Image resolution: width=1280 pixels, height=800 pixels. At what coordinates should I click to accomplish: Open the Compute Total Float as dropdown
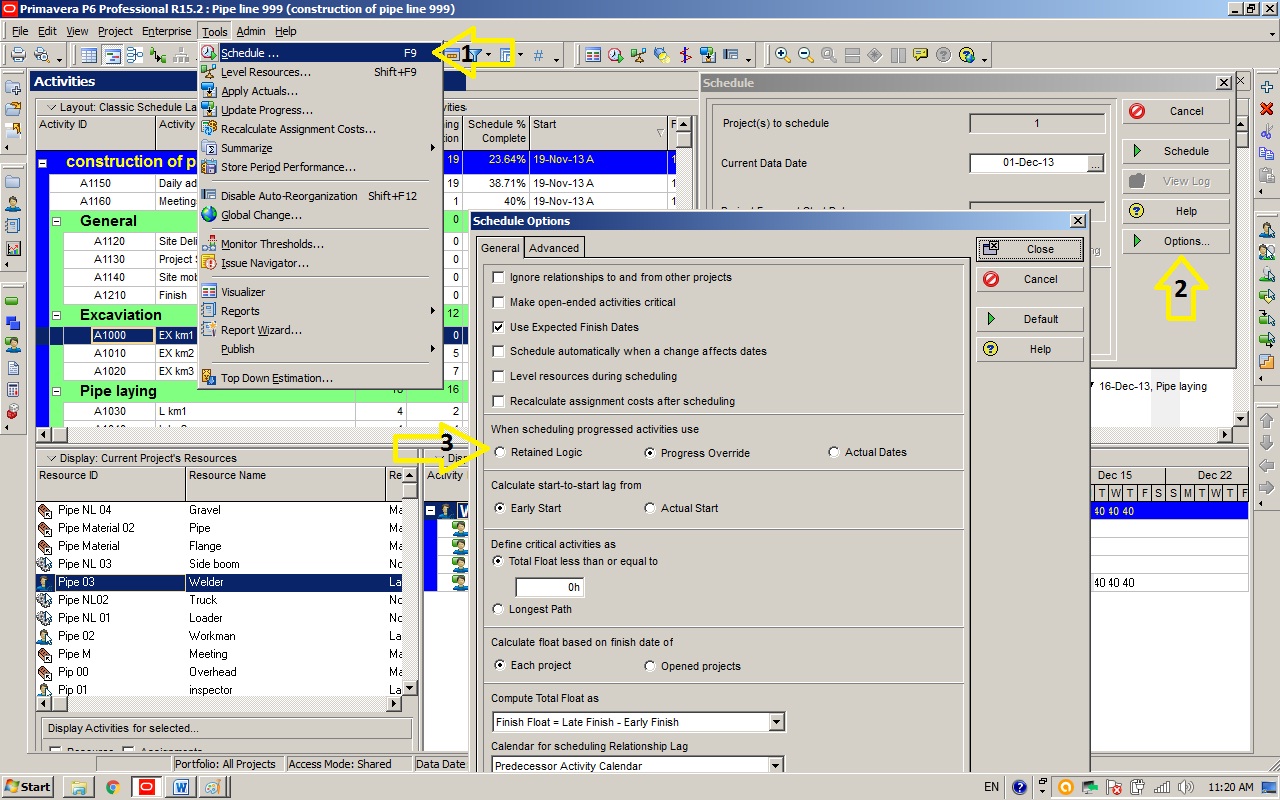(776, 722)
